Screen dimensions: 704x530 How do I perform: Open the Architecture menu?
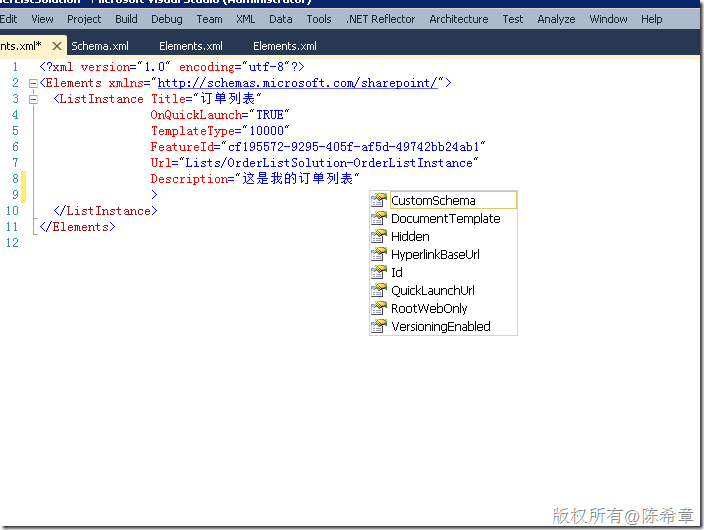tap(458, 19)
